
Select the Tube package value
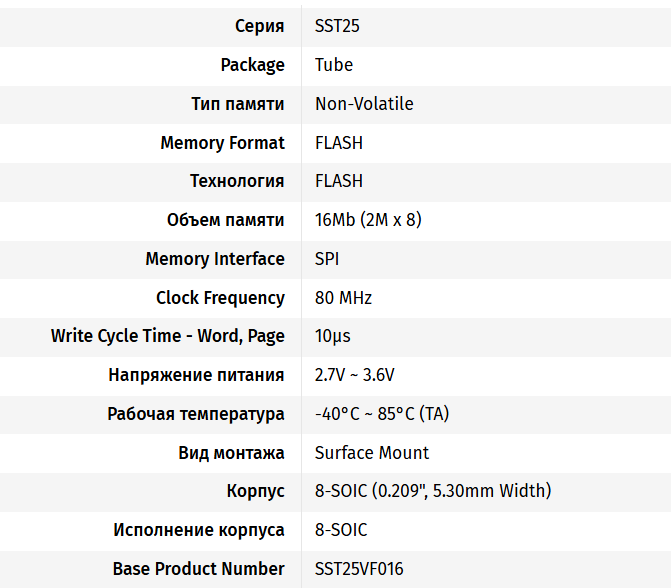(x=334, y=65)
